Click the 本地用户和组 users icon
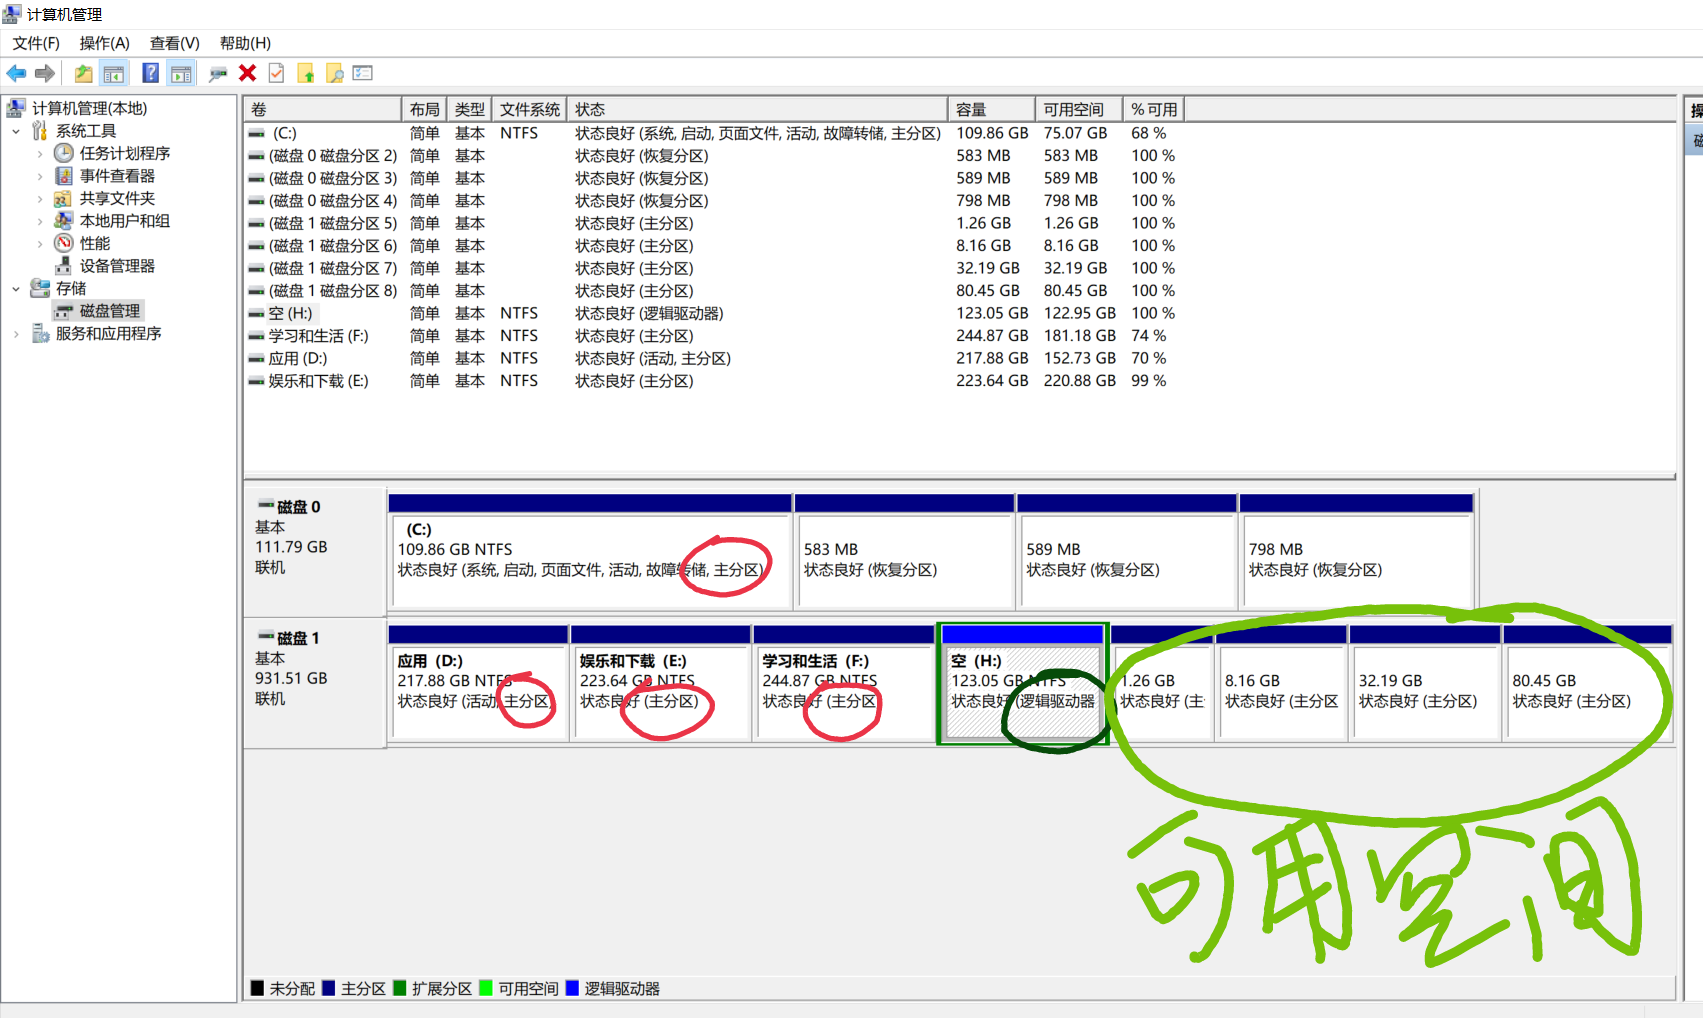 tap(64, 221)
